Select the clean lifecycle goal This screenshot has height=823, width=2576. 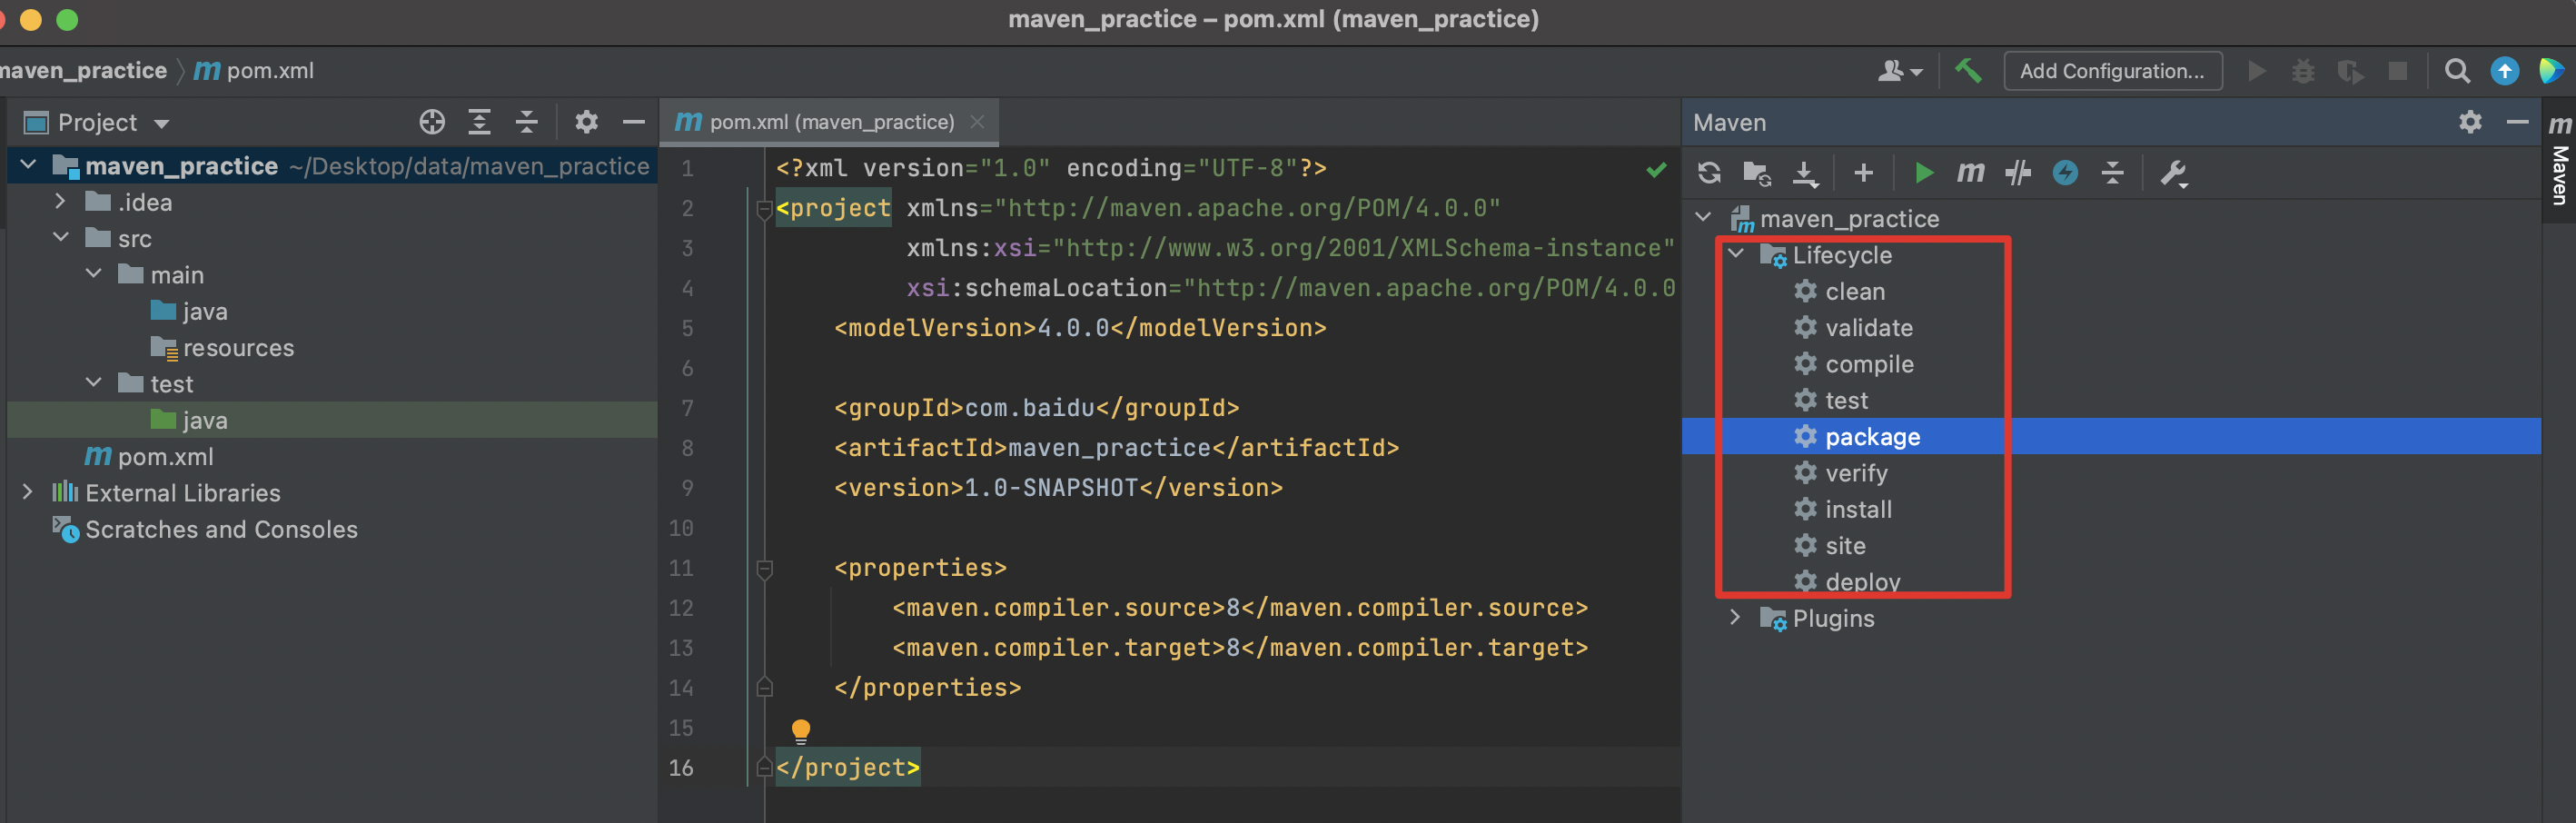[1854, 291]
